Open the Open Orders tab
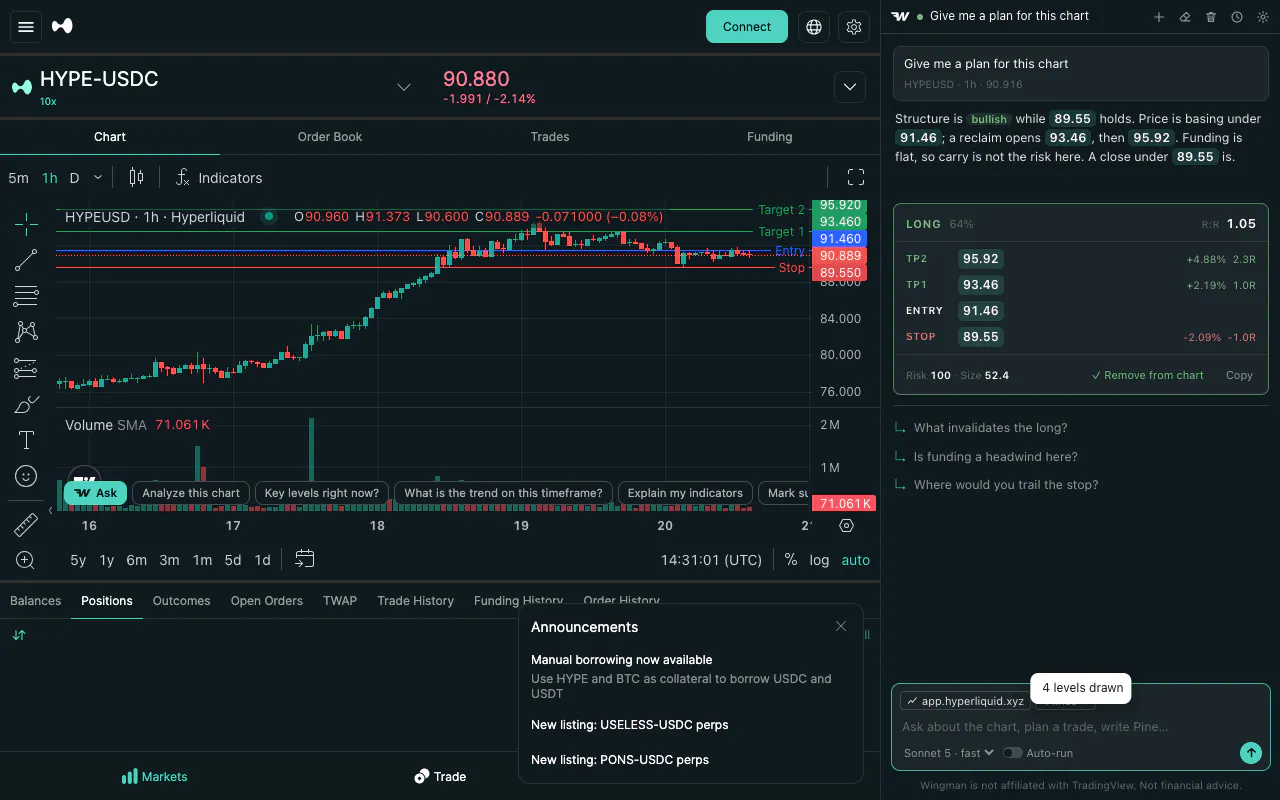The height and width of the screenshot is (800, 1280). click(267, 601)
